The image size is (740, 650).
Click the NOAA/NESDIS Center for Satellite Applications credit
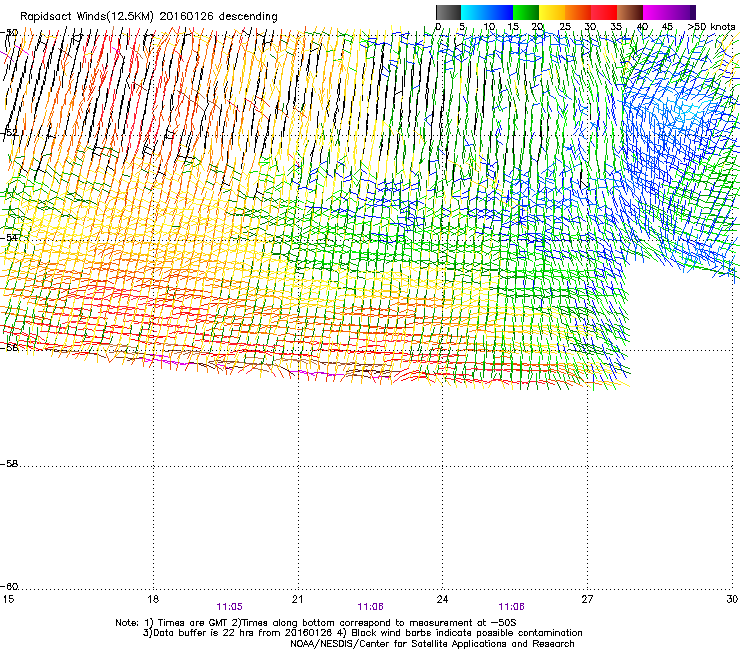[x=432, y=644]
